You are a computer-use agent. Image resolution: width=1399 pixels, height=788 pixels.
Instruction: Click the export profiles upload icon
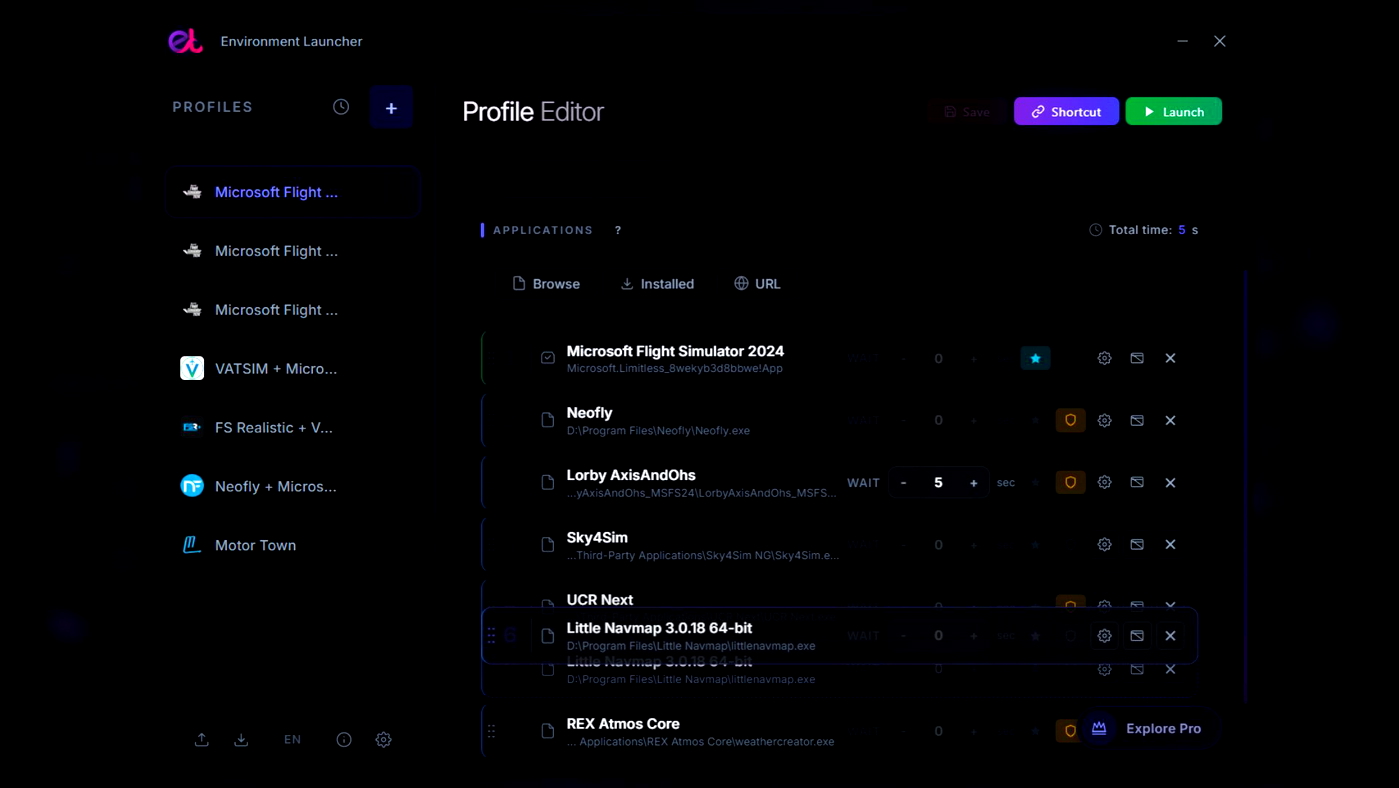(x=202, y=740)
